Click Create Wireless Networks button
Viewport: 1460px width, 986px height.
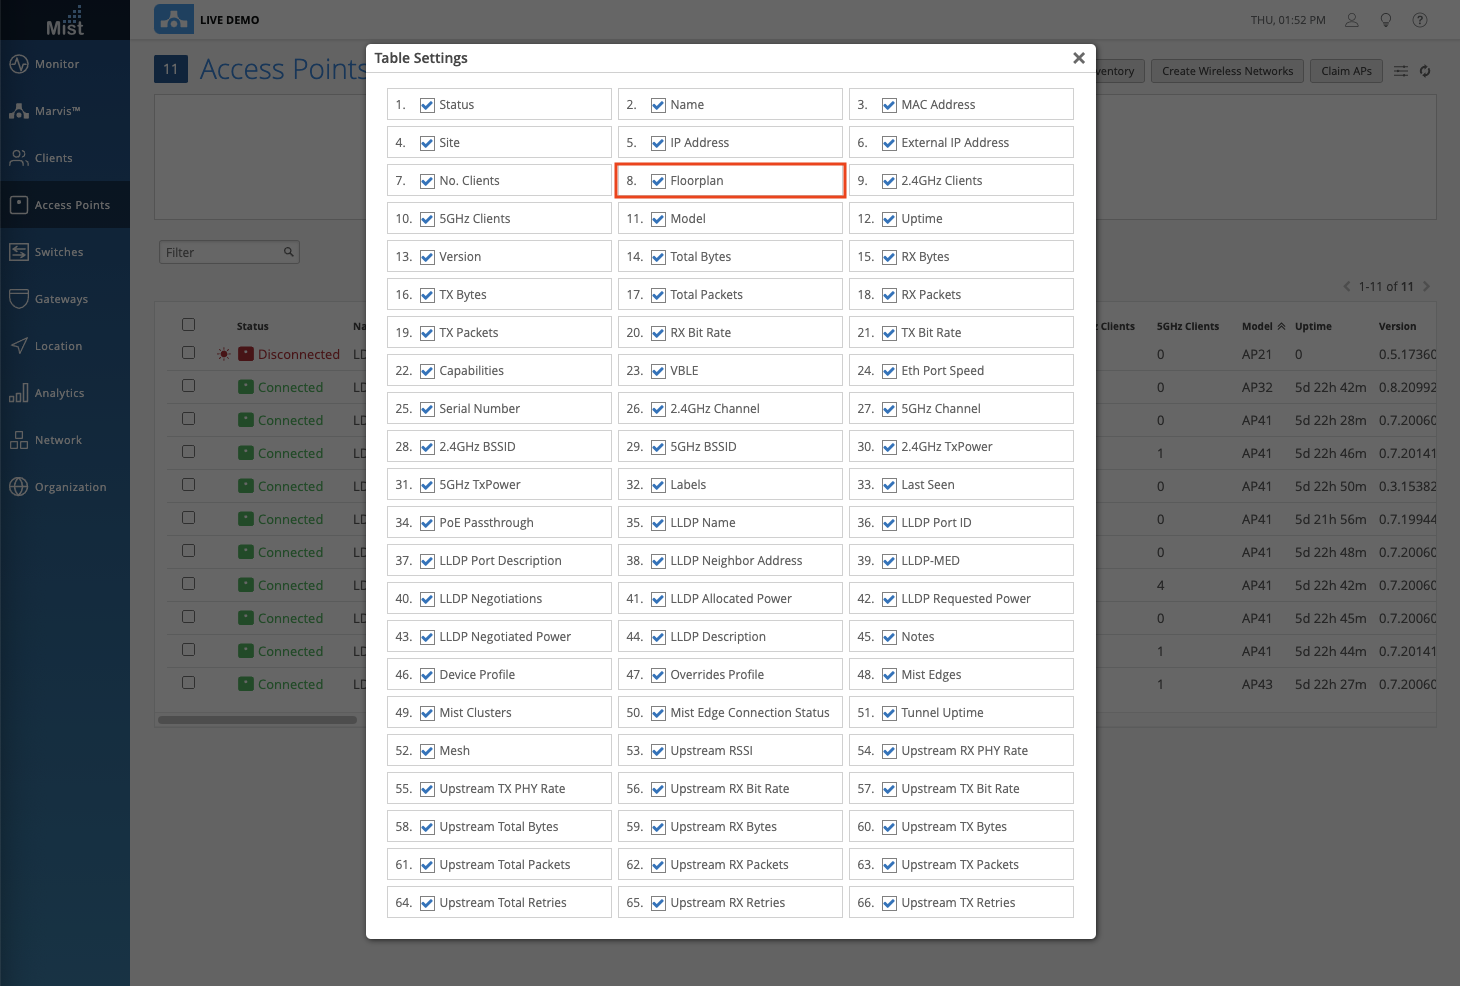(x=1227, y=71)
